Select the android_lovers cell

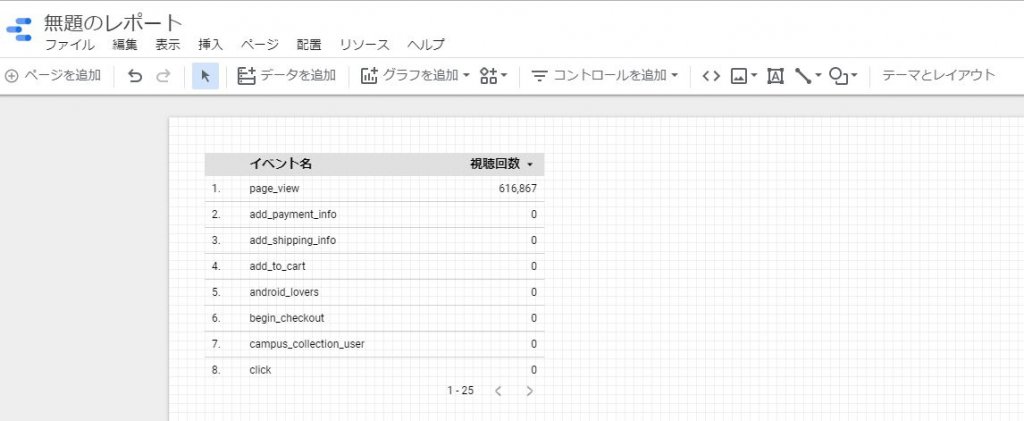click(284, 292)
